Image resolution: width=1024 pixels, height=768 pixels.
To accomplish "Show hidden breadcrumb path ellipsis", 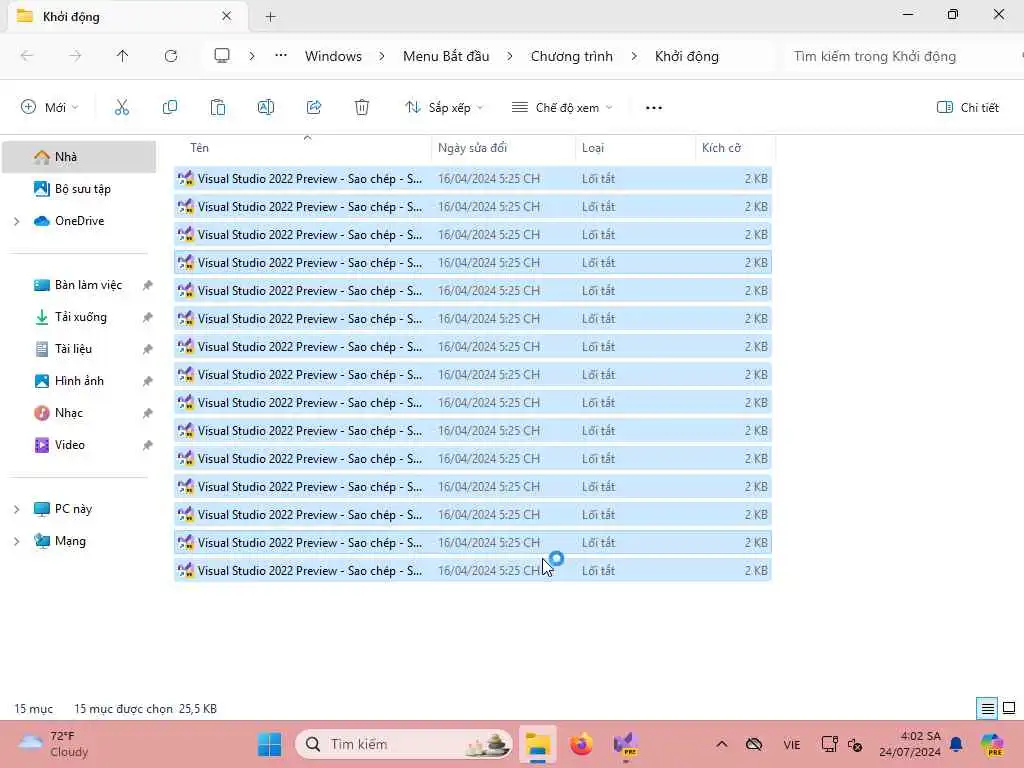I will click(x=281, y=56).
